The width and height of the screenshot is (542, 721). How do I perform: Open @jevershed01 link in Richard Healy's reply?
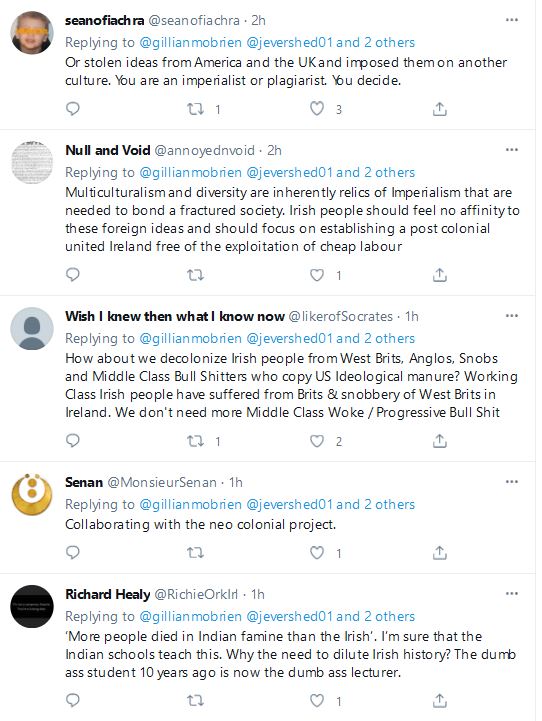click(x=290, y=616)
